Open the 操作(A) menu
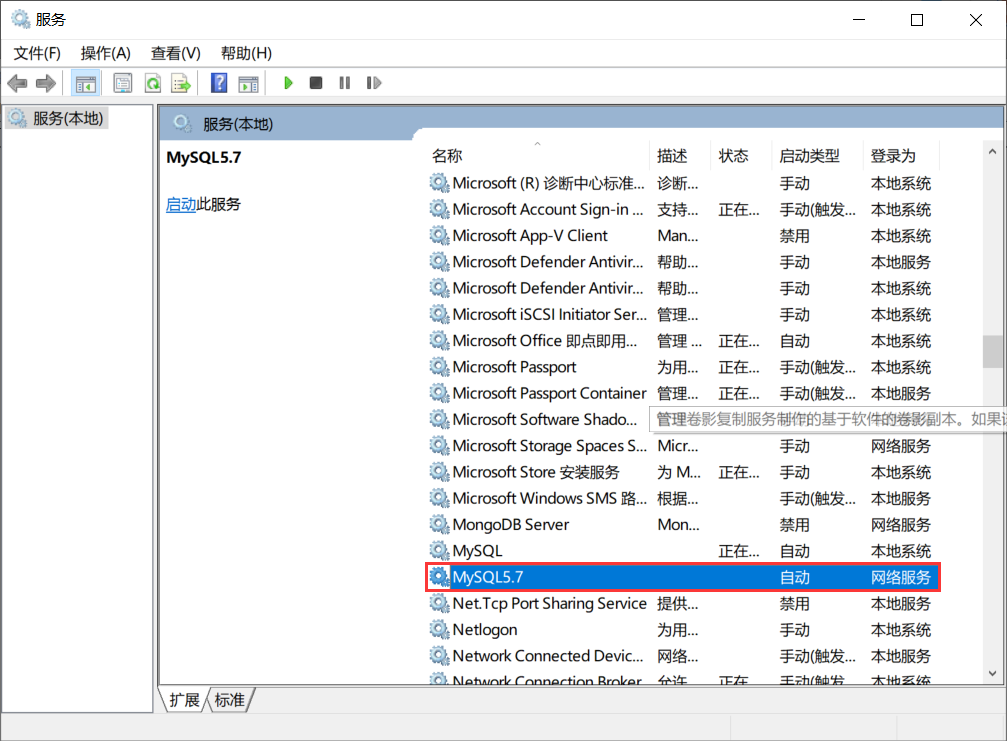This screenshot has width=1007, height=741. [106, 53]
